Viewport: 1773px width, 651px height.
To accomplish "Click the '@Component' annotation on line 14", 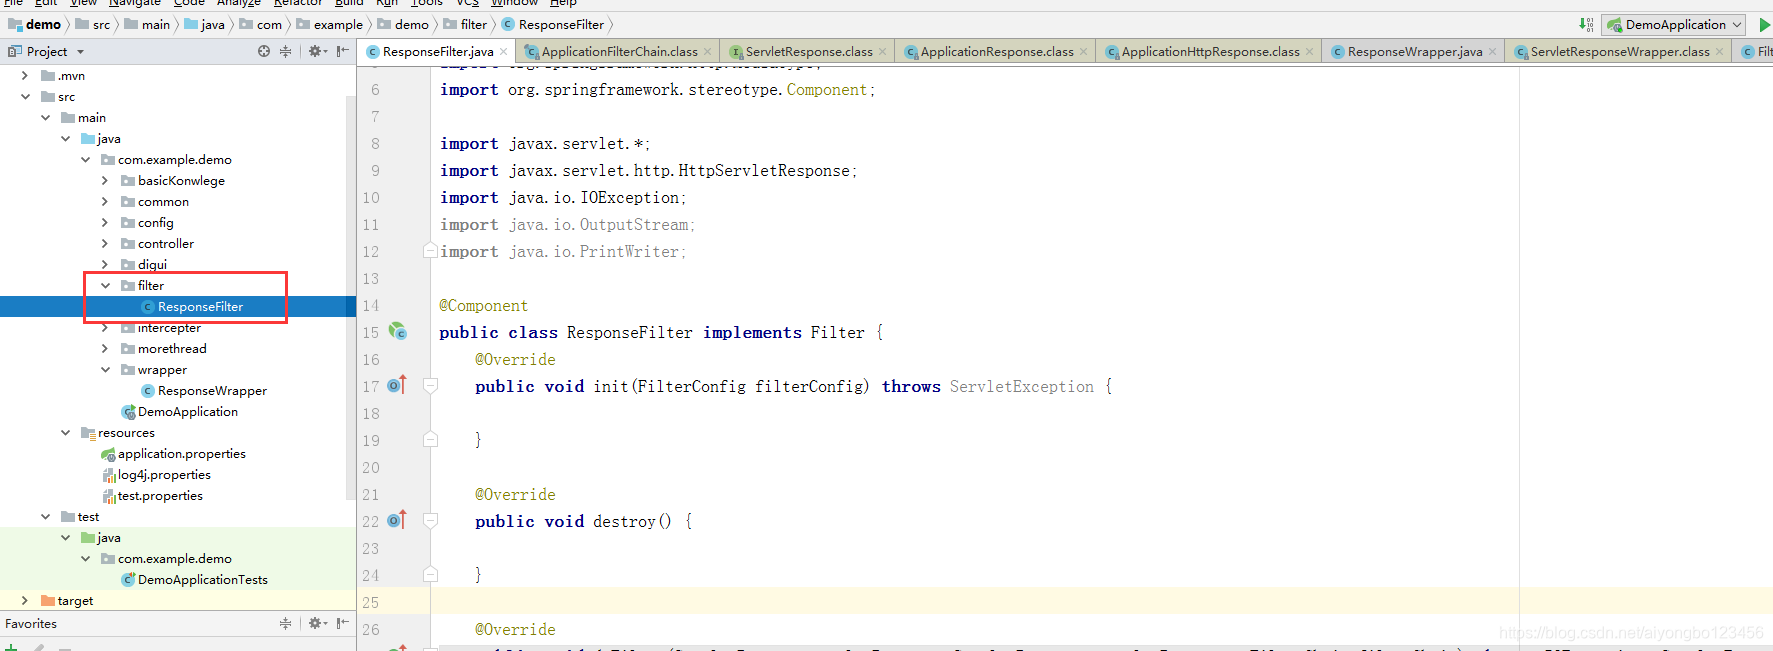I will pyautogui.click(x=484, y=306).
